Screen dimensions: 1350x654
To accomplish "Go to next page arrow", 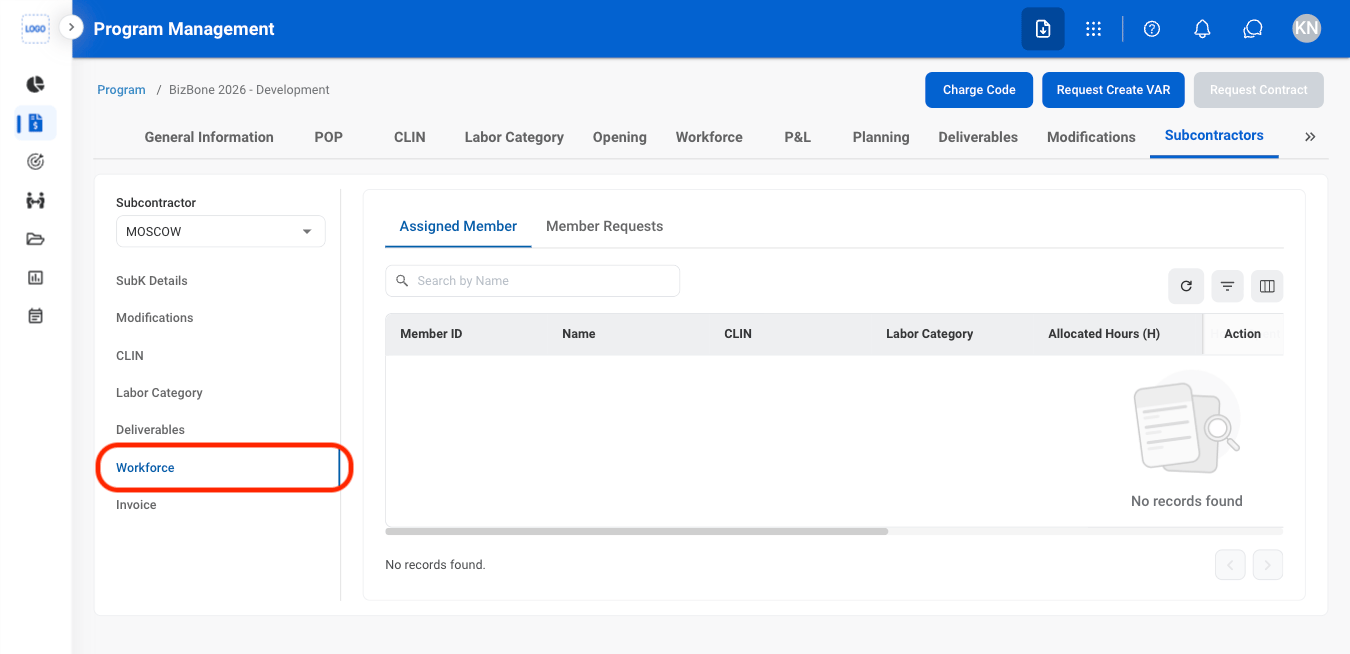I will [x=1268, y=565].
